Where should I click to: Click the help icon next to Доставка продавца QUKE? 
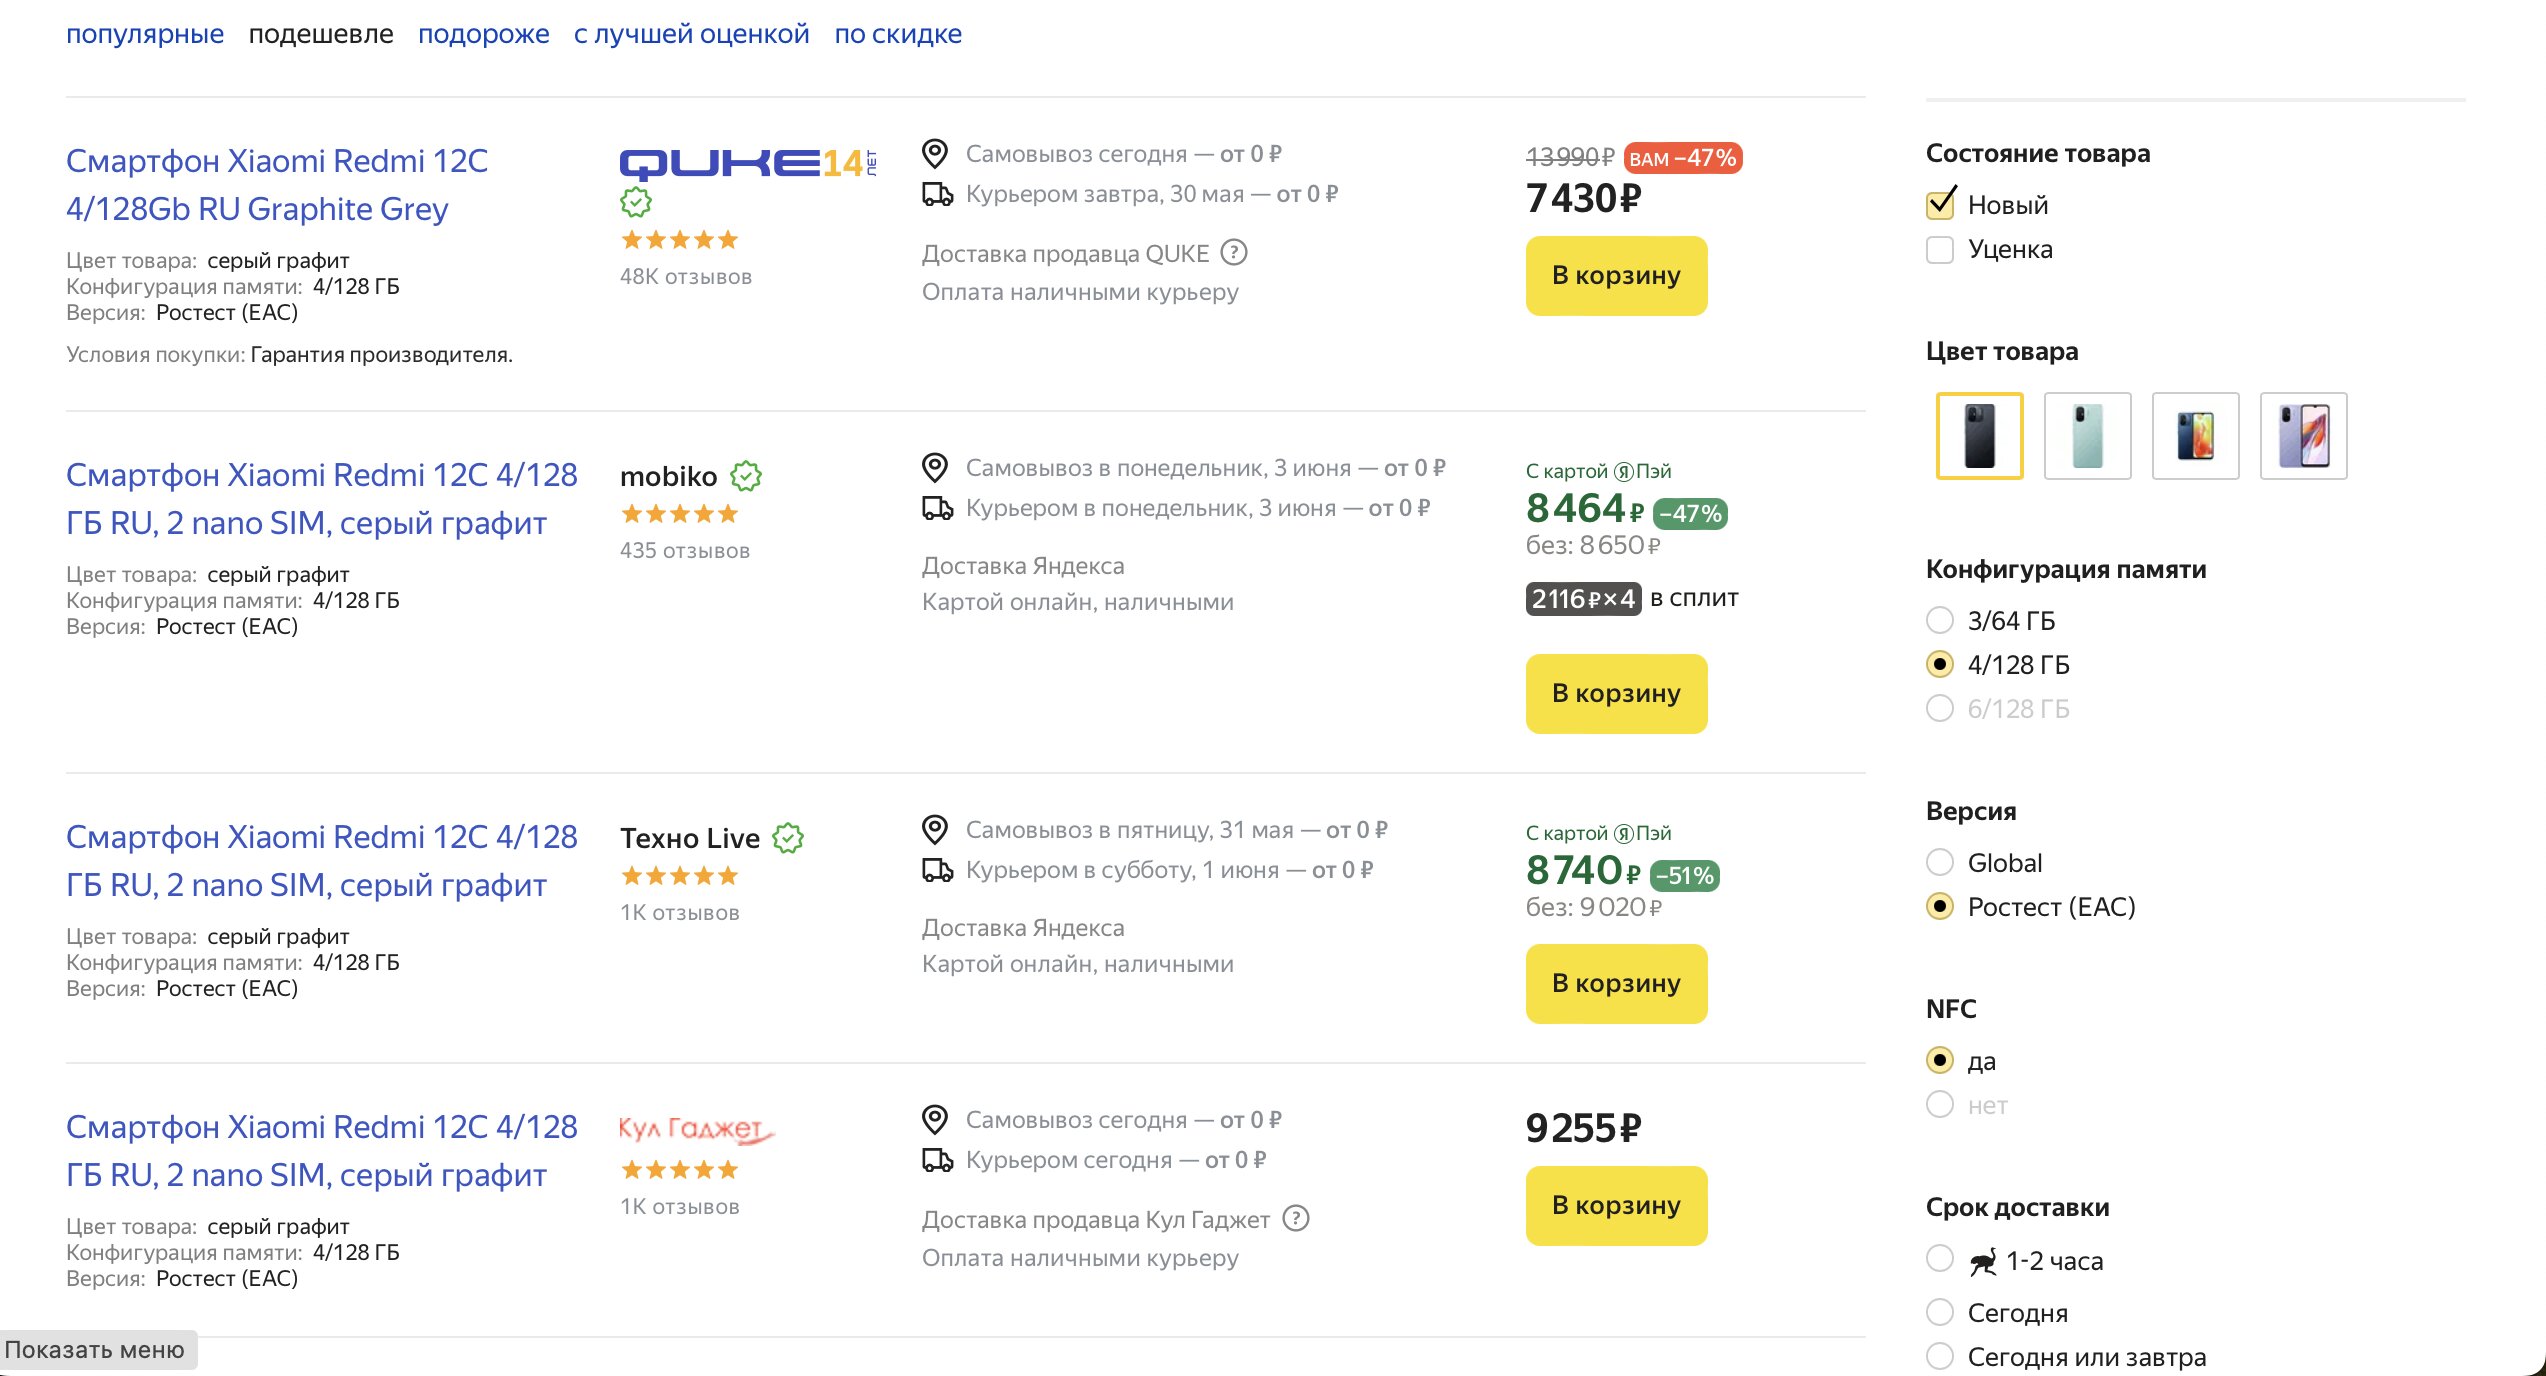point(1235,252)
